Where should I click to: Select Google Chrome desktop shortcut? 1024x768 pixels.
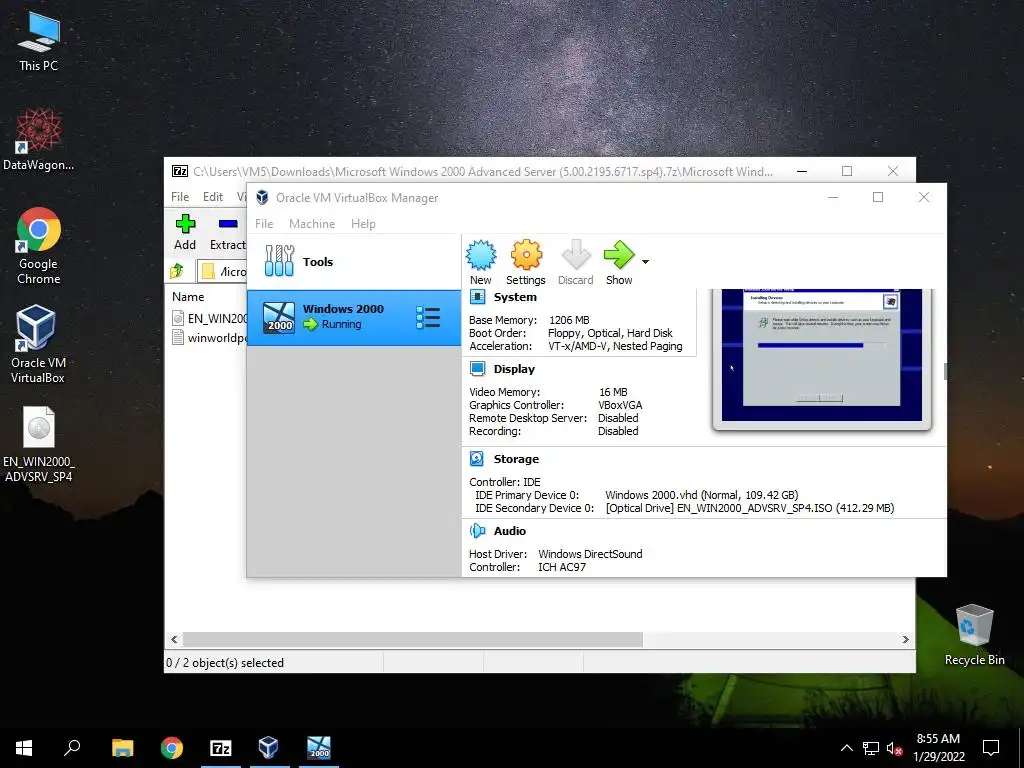pos(39,246)
